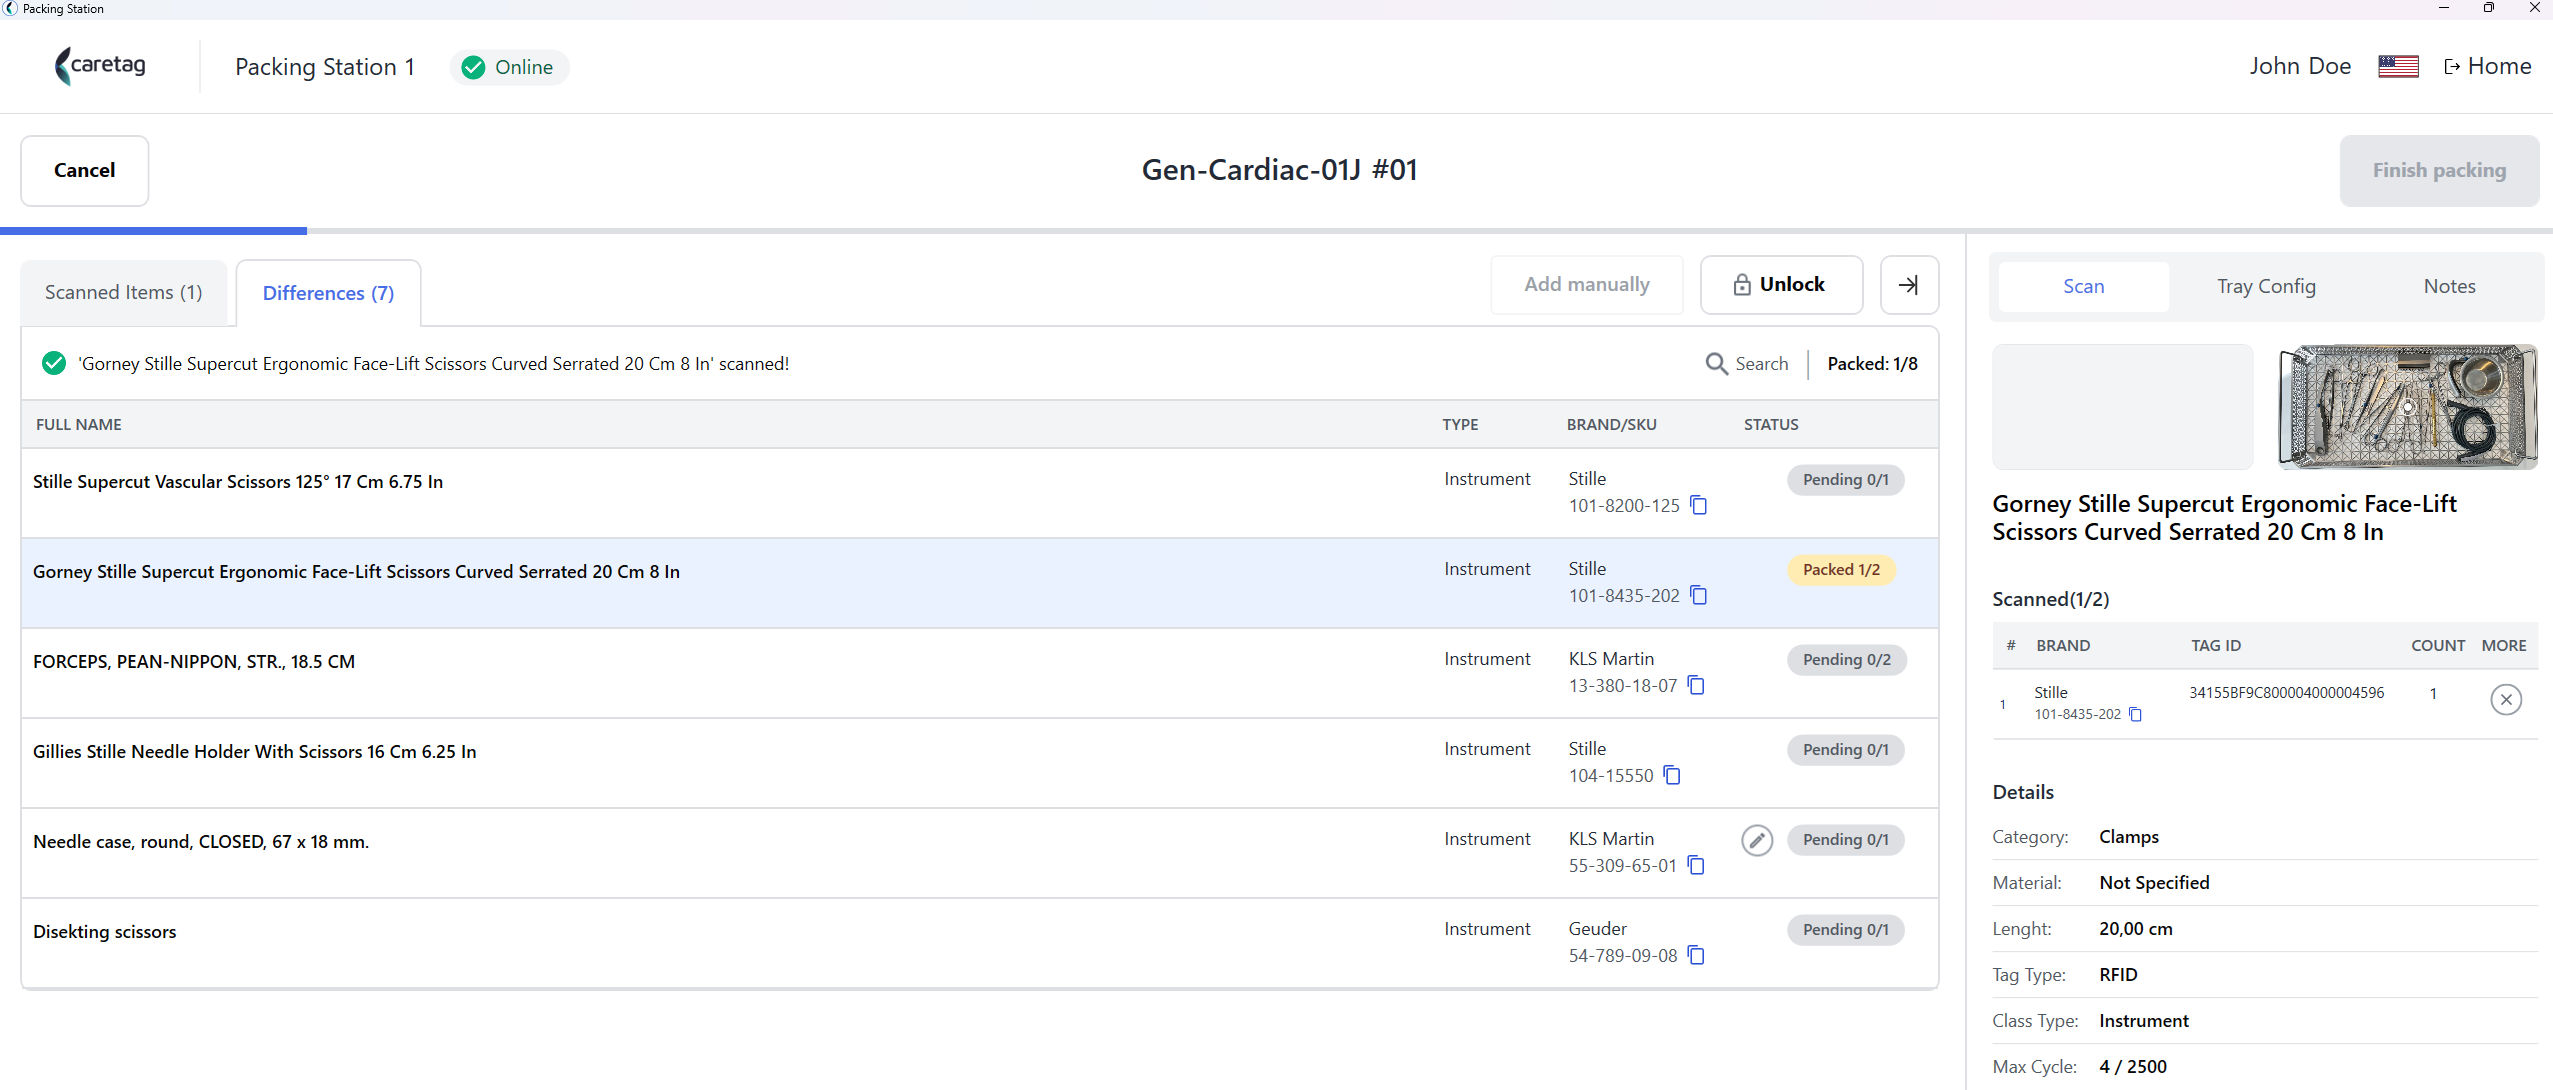Copy SKU 104-15550
Screen dimensions: 2553x1090
tap(1672, 775)
